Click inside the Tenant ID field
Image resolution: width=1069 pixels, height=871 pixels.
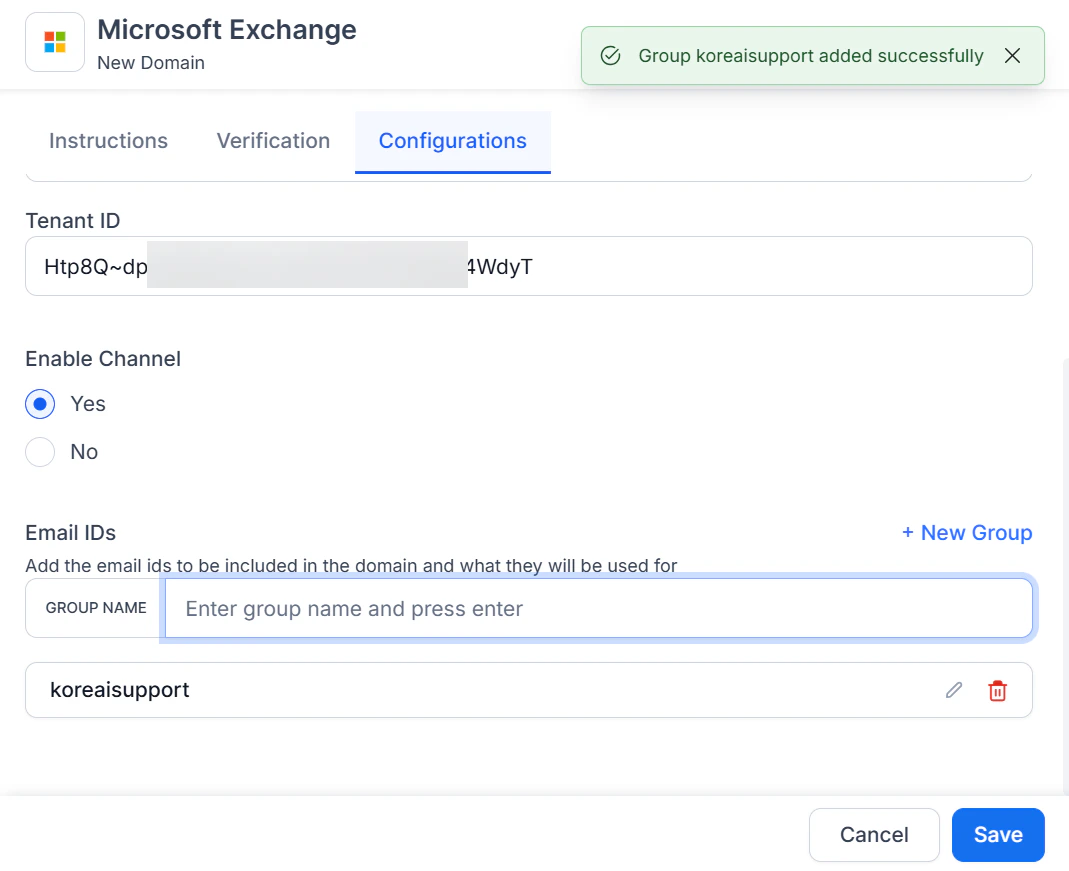(x=528, y=266)
